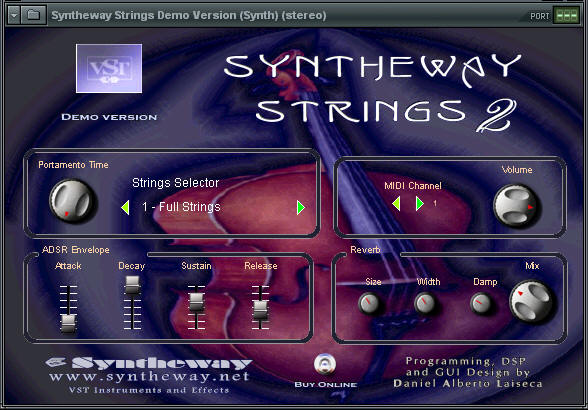
Task: Decrease MIDI Channel with left arrow
Action: (x=396, y=203)
